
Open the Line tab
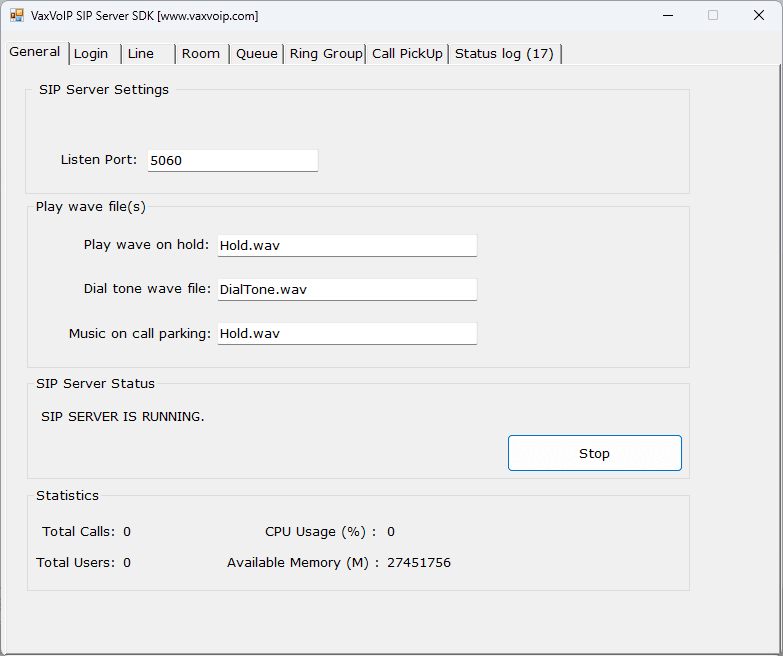[x=149, y=54]
